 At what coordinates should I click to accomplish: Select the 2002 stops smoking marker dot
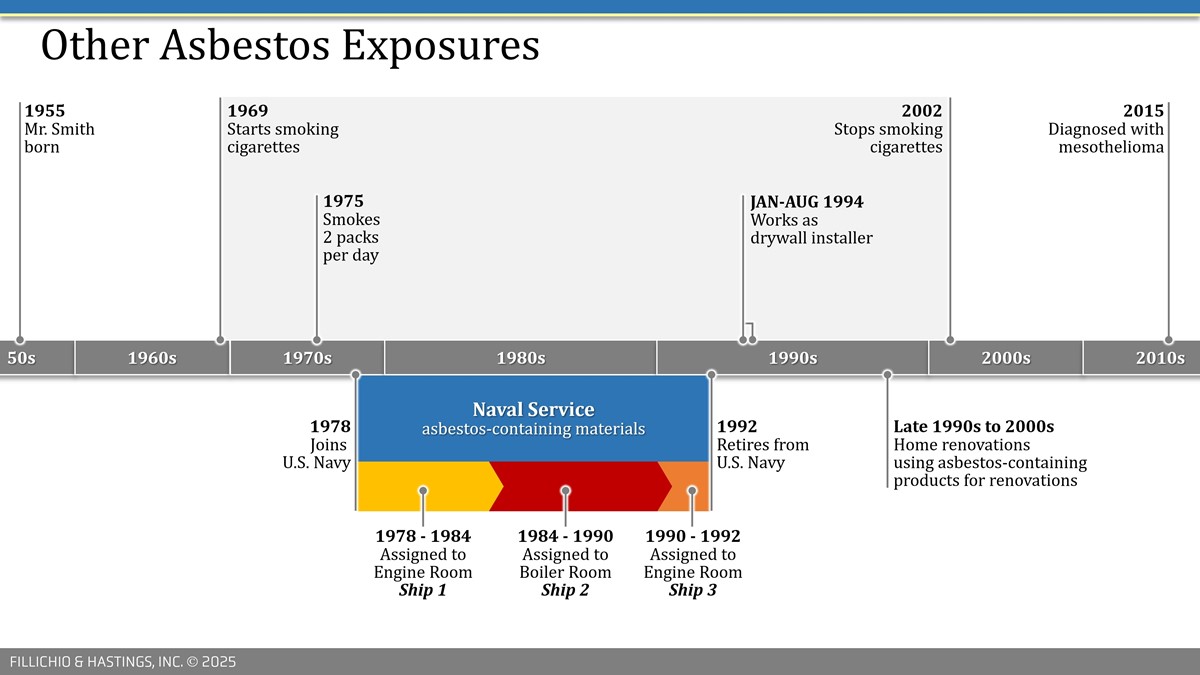[950, 340]
